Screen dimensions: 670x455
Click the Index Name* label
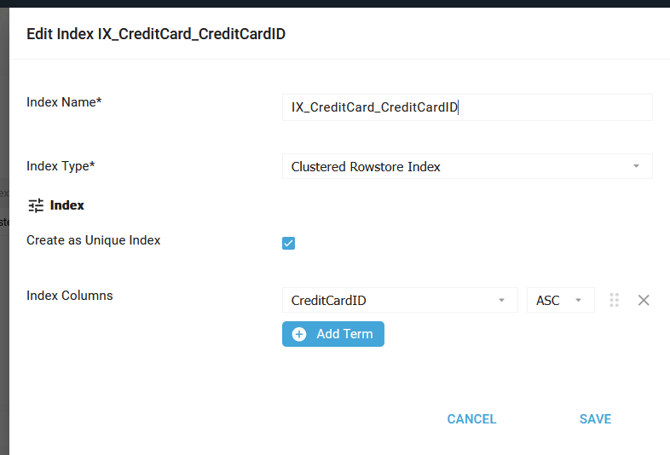coord(64,101)
